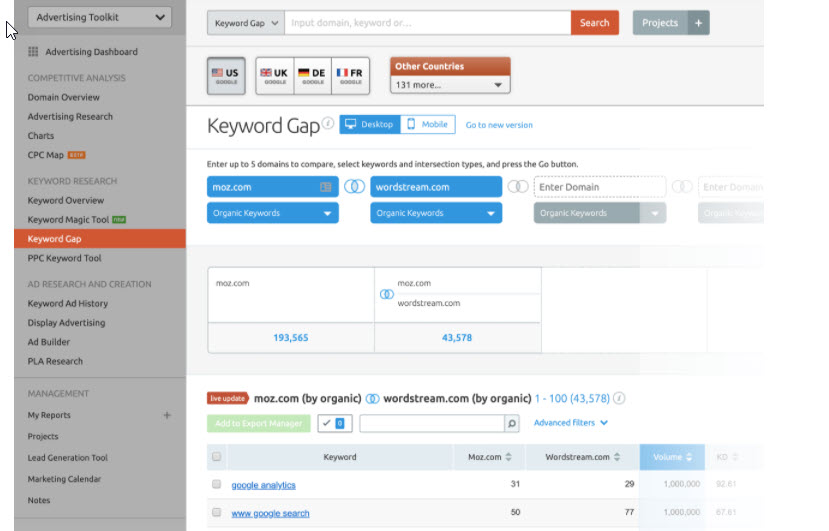Sort by Moz.com column
This screenshot has height=531, width=829.
coord(490,457)
